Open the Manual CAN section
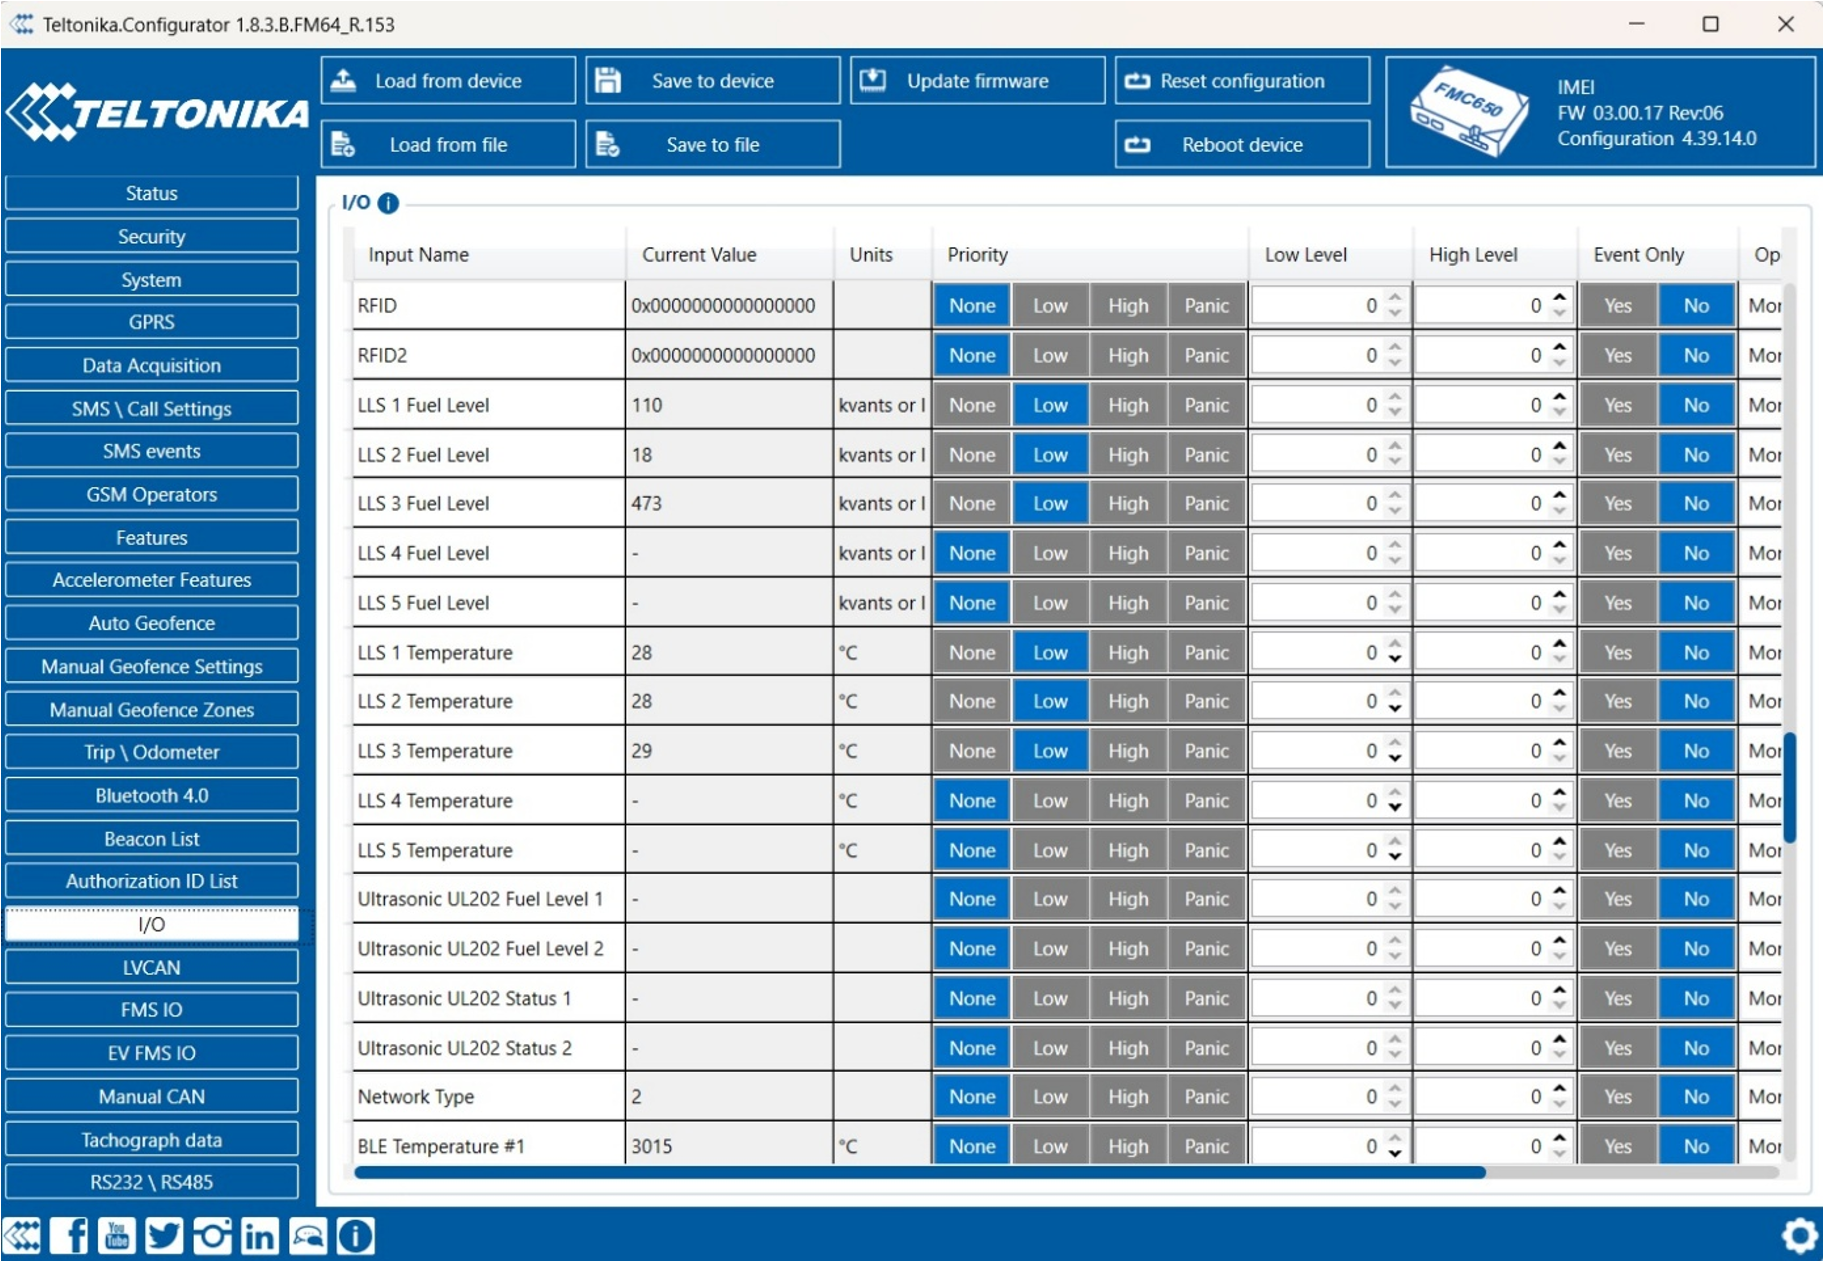1825x1261 pixels. coord(152,1097)
